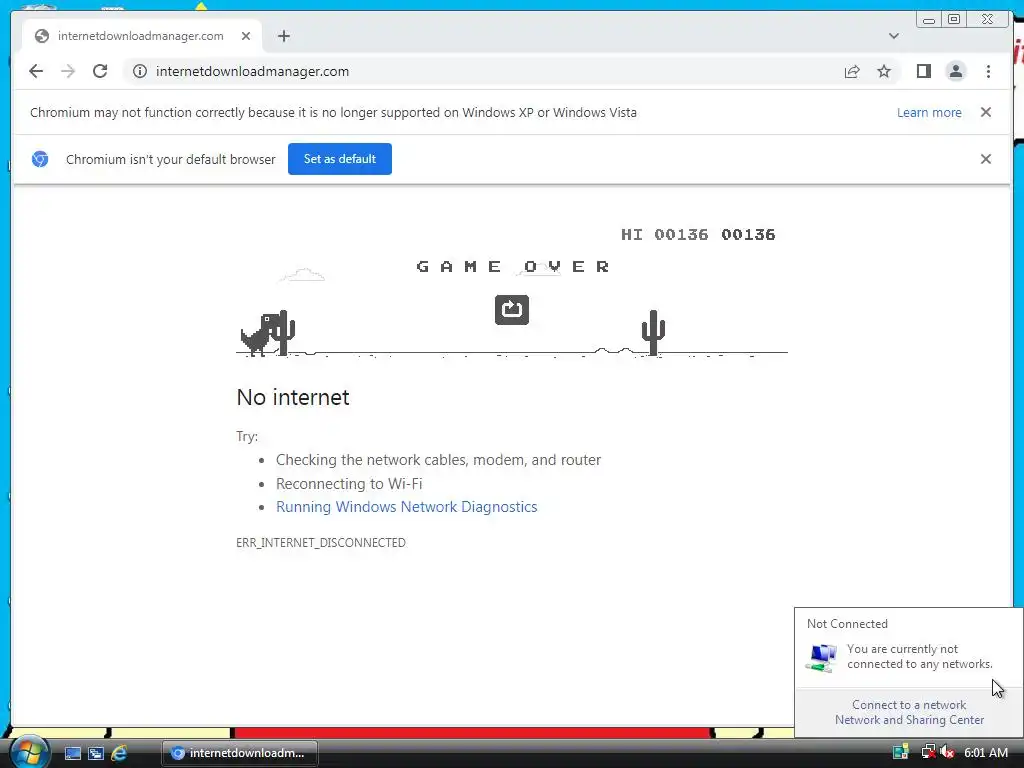The width and height of the screenshot is (1024, 768).
Task: Select the internetdownloadmanager.com tab
Action: [x=142, y=36]
